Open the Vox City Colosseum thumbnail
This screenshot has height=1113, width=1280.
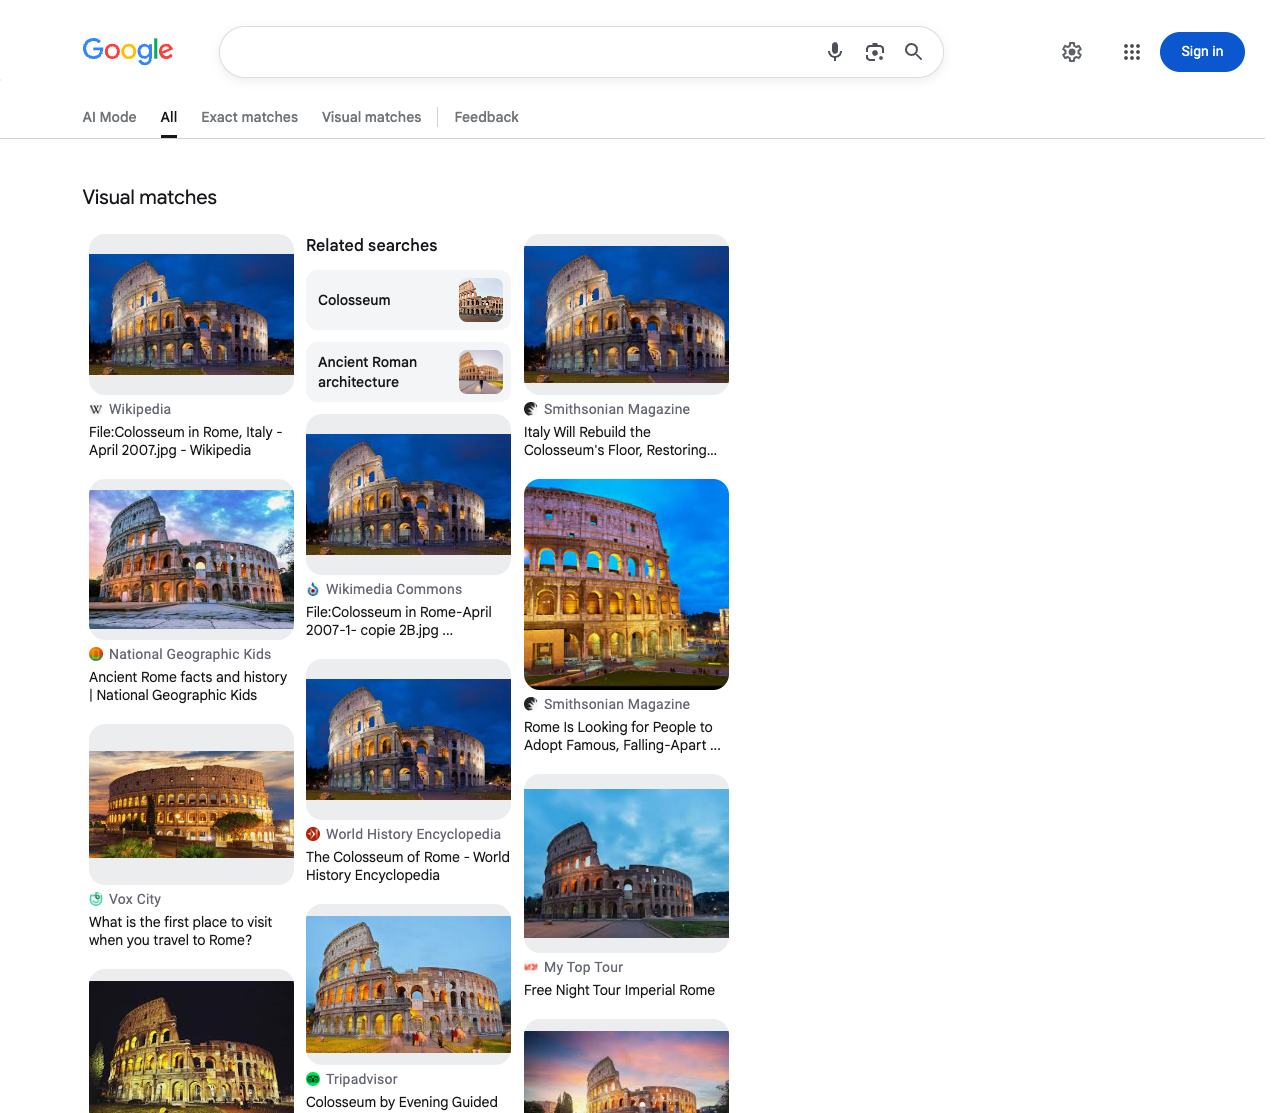click(191, 804)
